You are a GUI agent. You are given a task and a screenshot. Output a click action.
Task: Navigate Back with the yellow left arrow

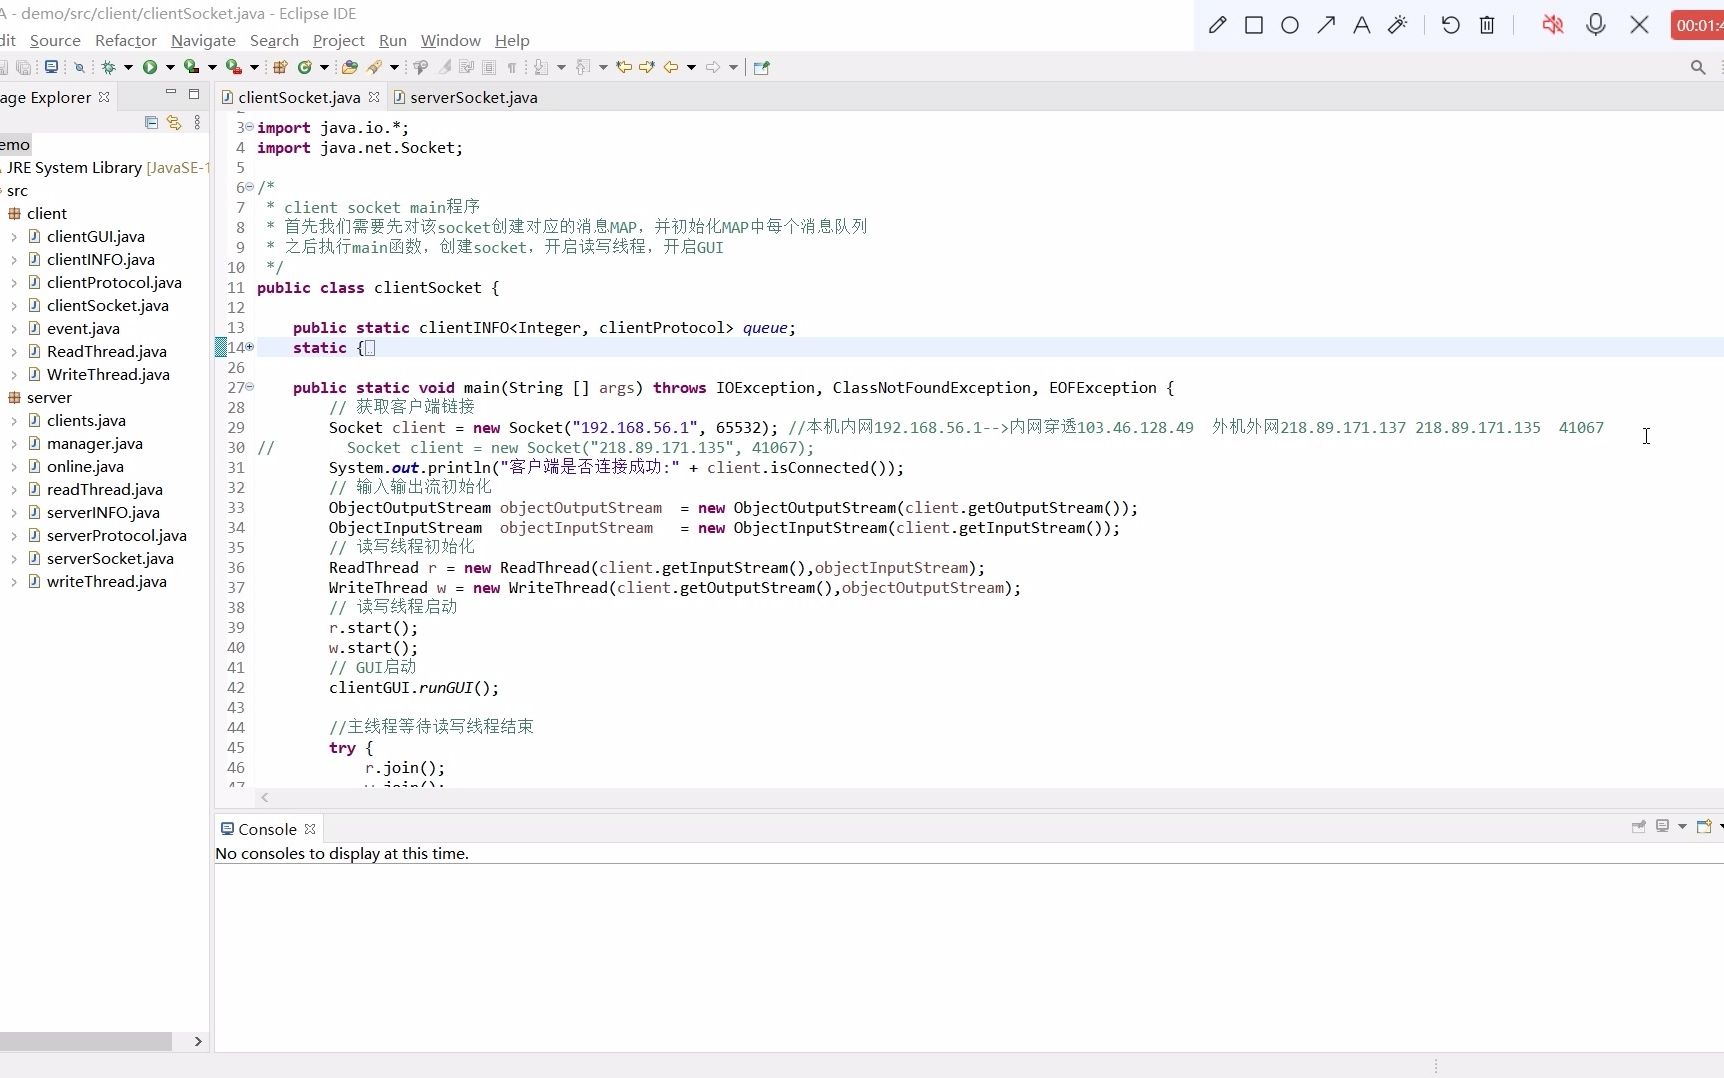point(671,67)
